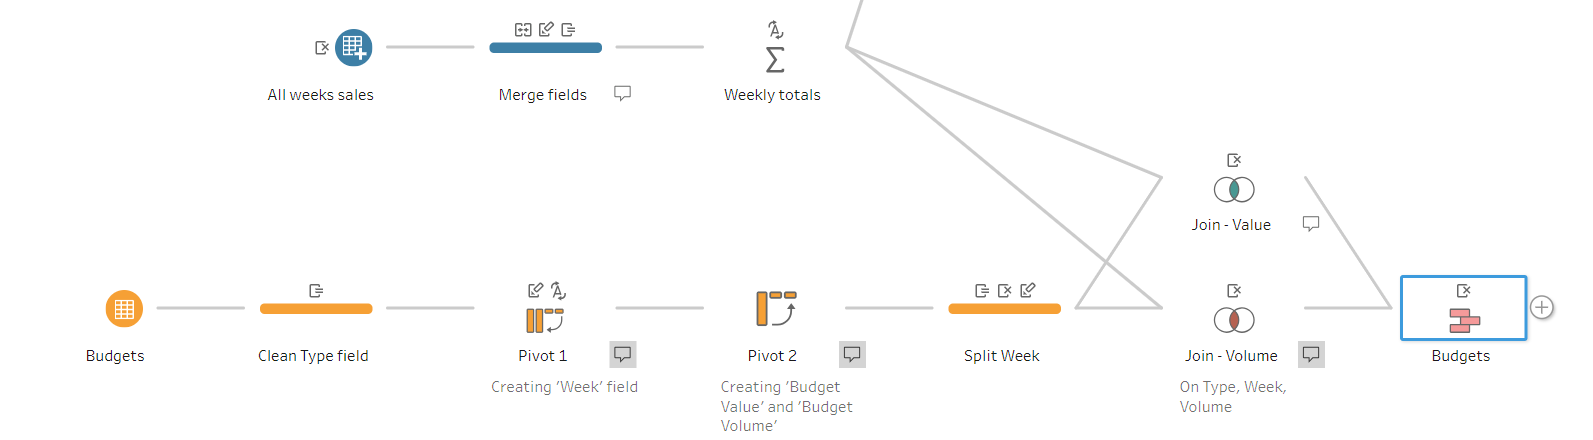Open the Merge fields comment icon
Viewport: 1593px width, 440px height.
pos(622,93)
